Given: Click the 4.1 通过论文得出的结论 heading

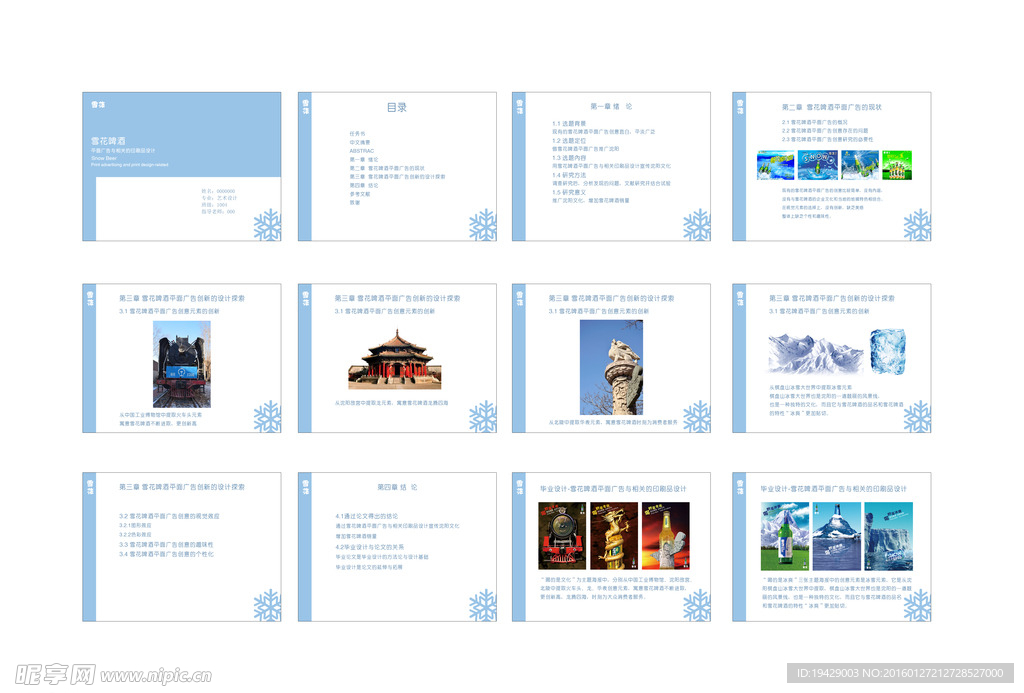Looking at the screenshot, I should coord(367,515).
